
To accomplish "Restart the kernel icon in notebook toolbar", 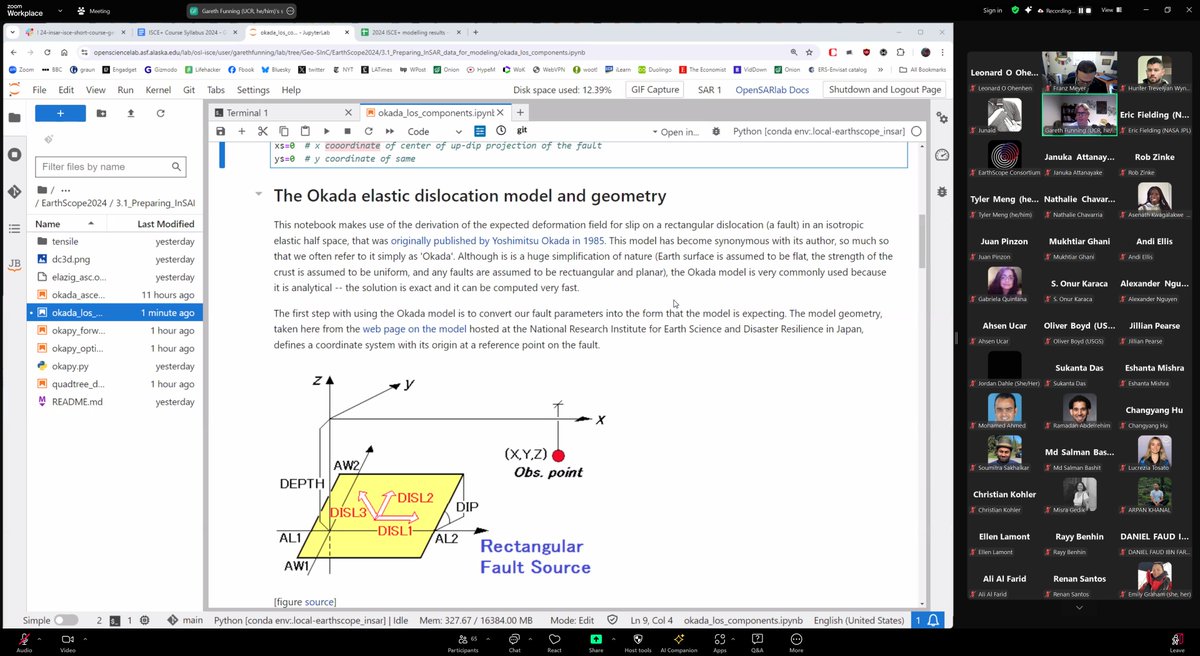I will (x=368, y=131).
